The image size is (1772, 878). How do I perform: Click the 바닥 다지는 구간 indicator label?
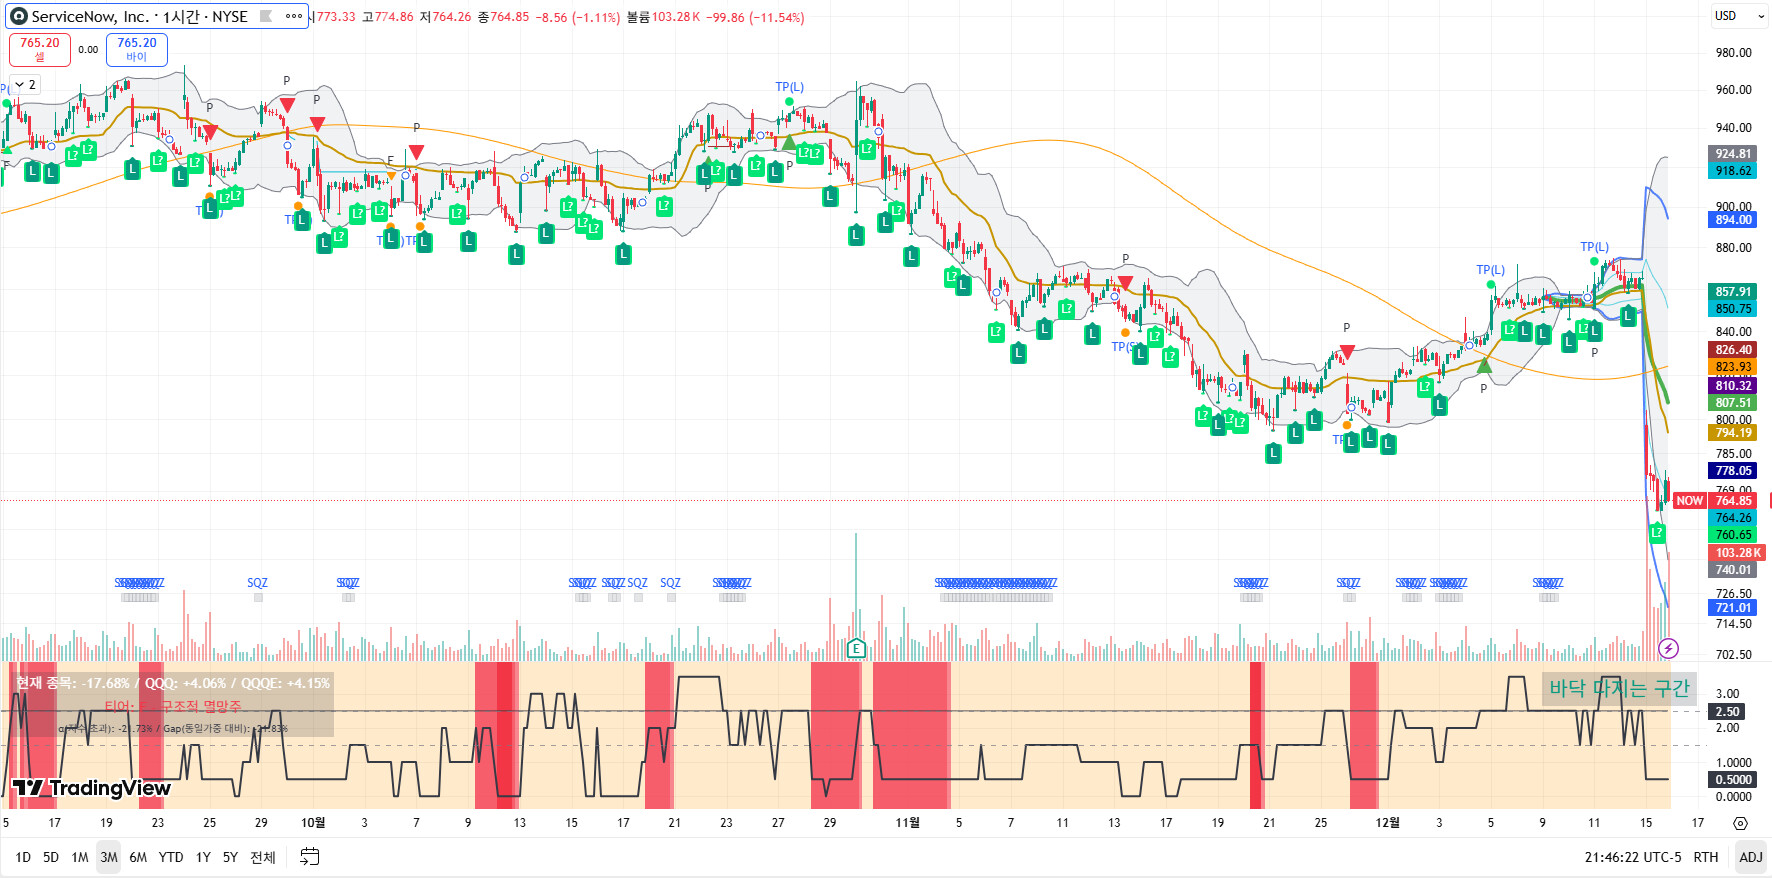1619,688
